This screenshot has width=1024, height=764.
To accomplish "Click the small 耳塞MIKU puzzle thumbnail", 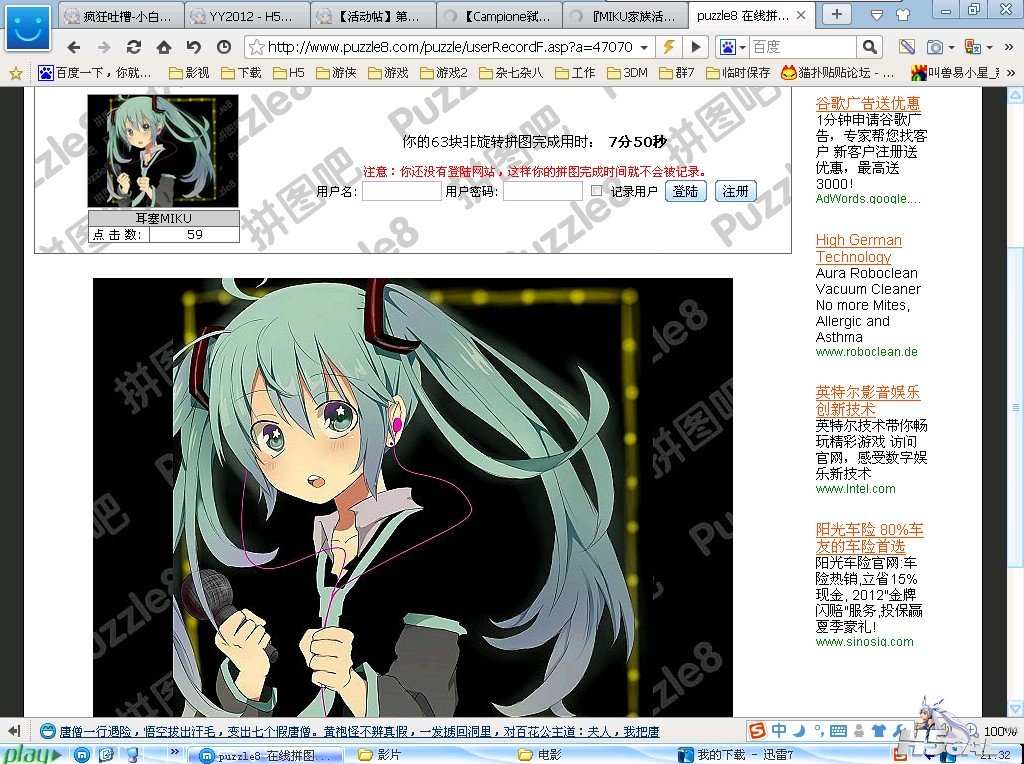I will click(163, 151).
